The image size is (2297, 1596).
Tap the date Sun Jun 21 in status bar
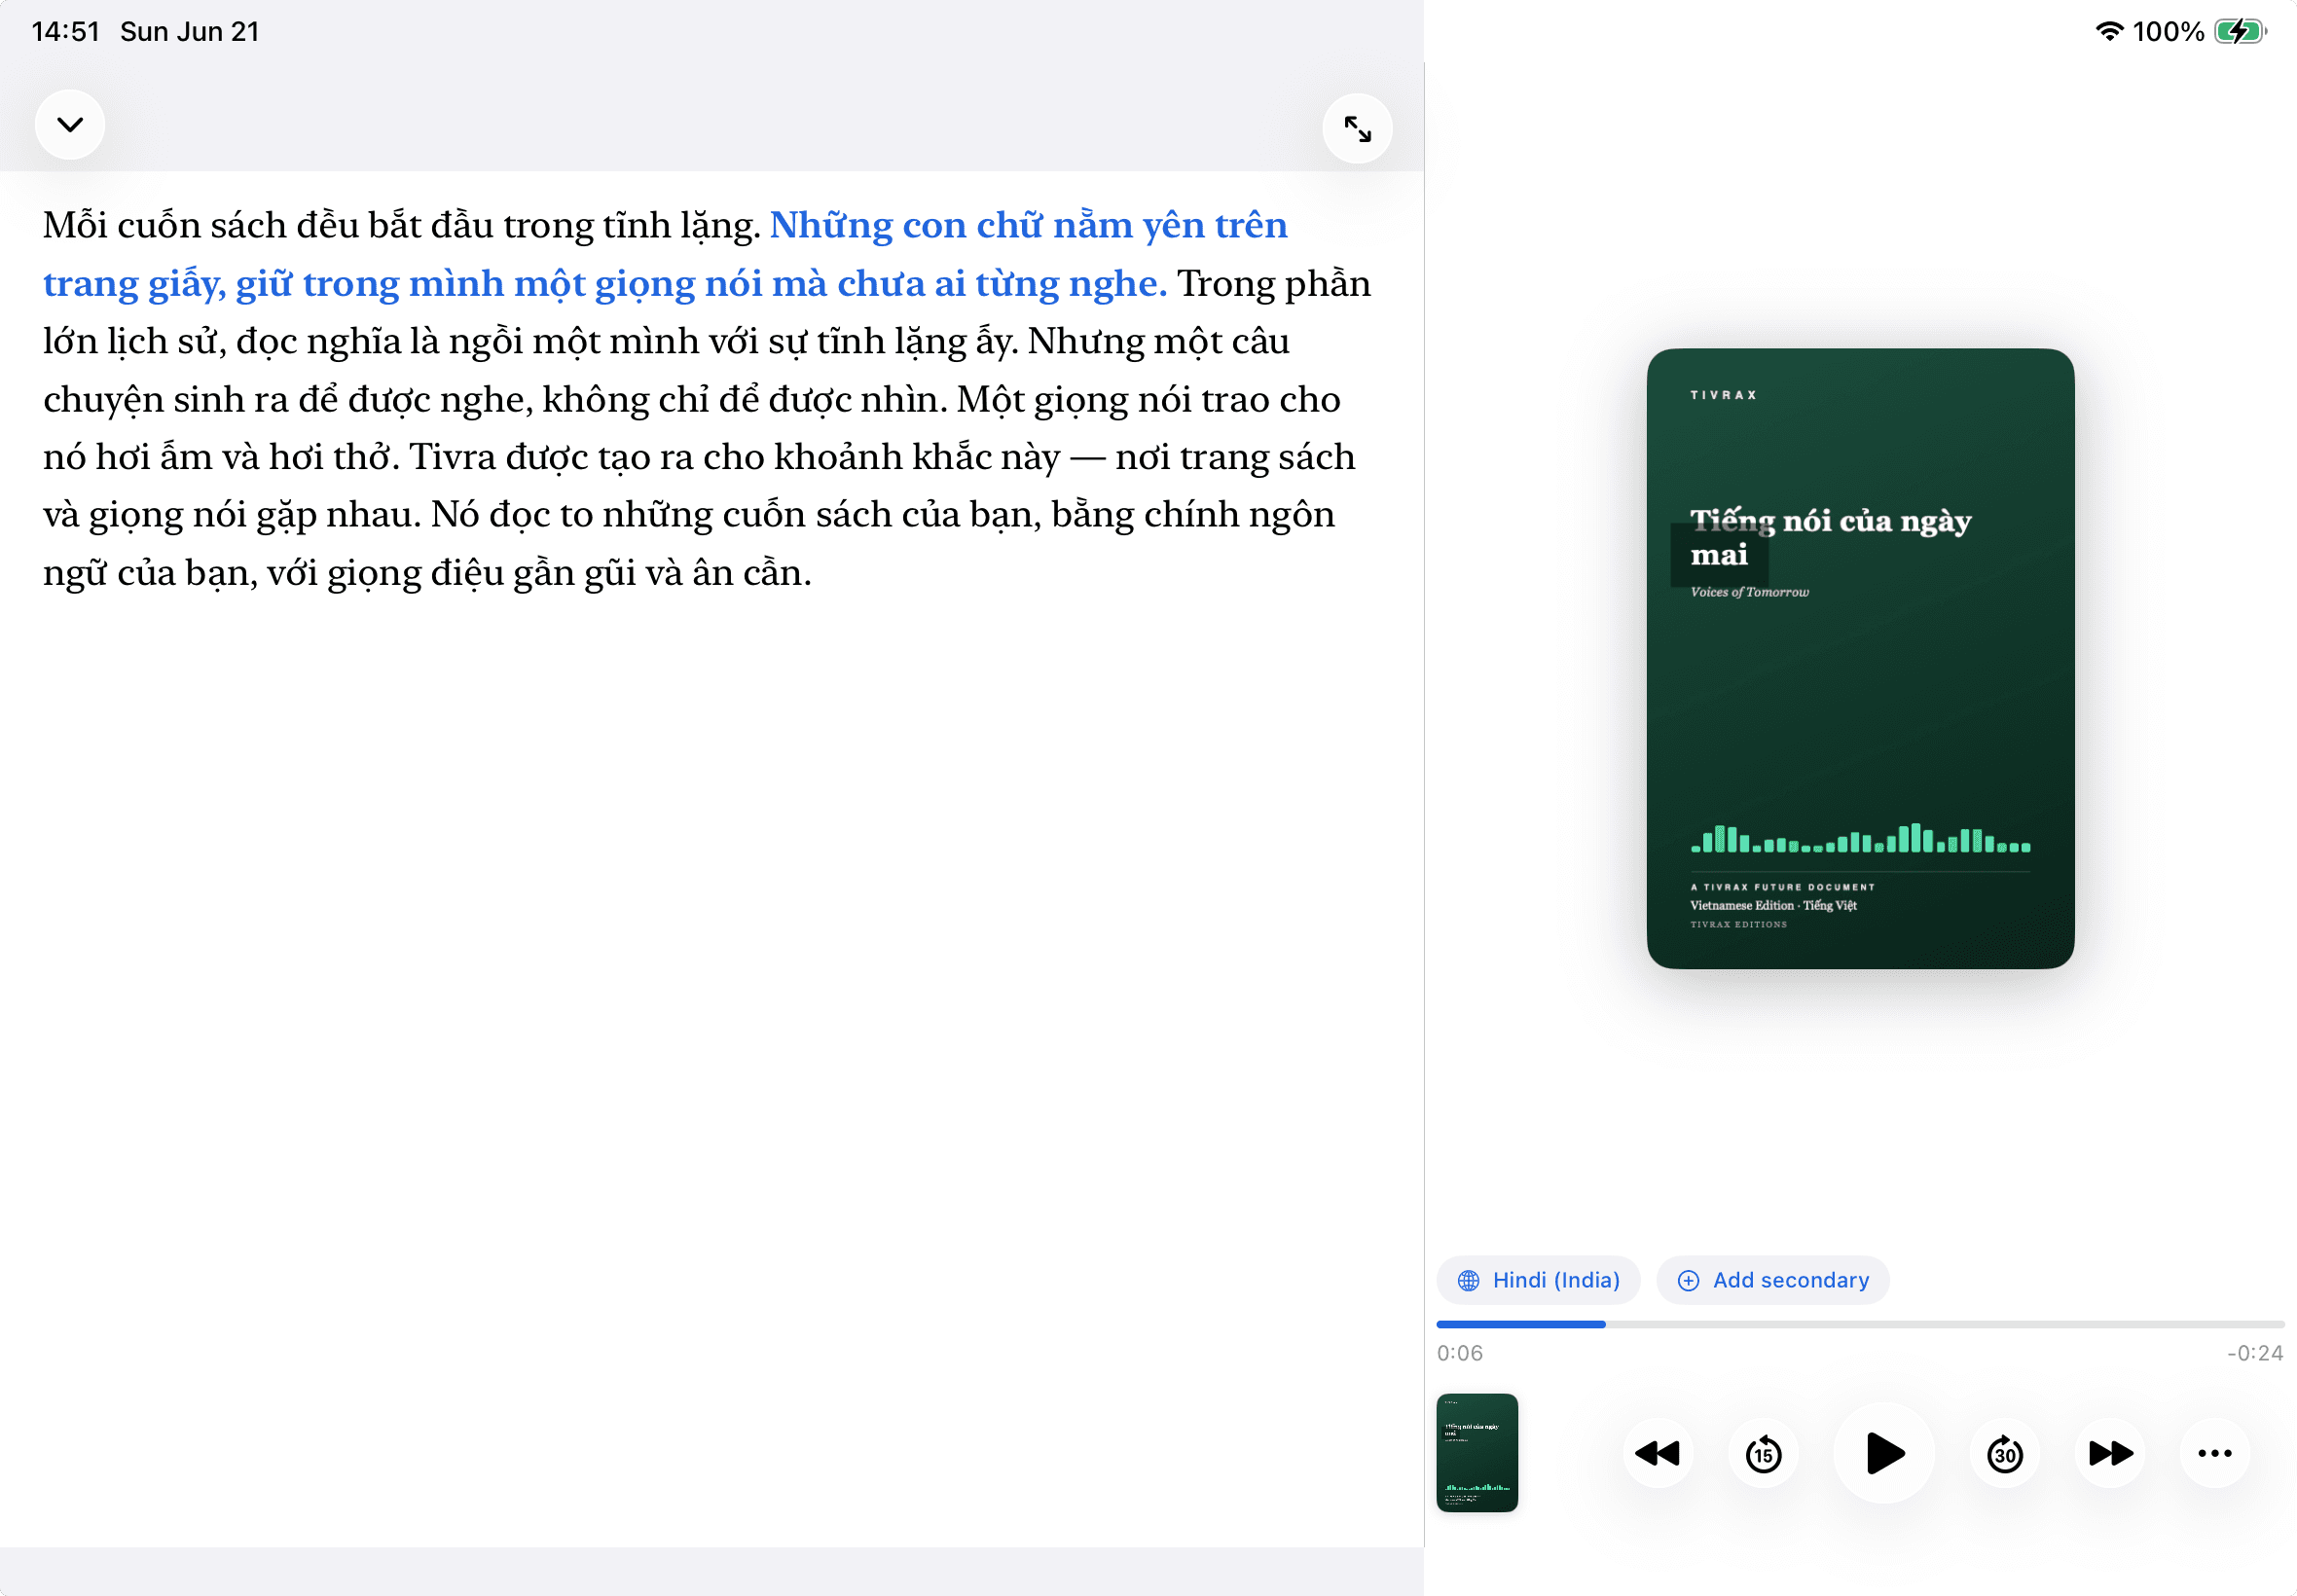pos(190,32)
